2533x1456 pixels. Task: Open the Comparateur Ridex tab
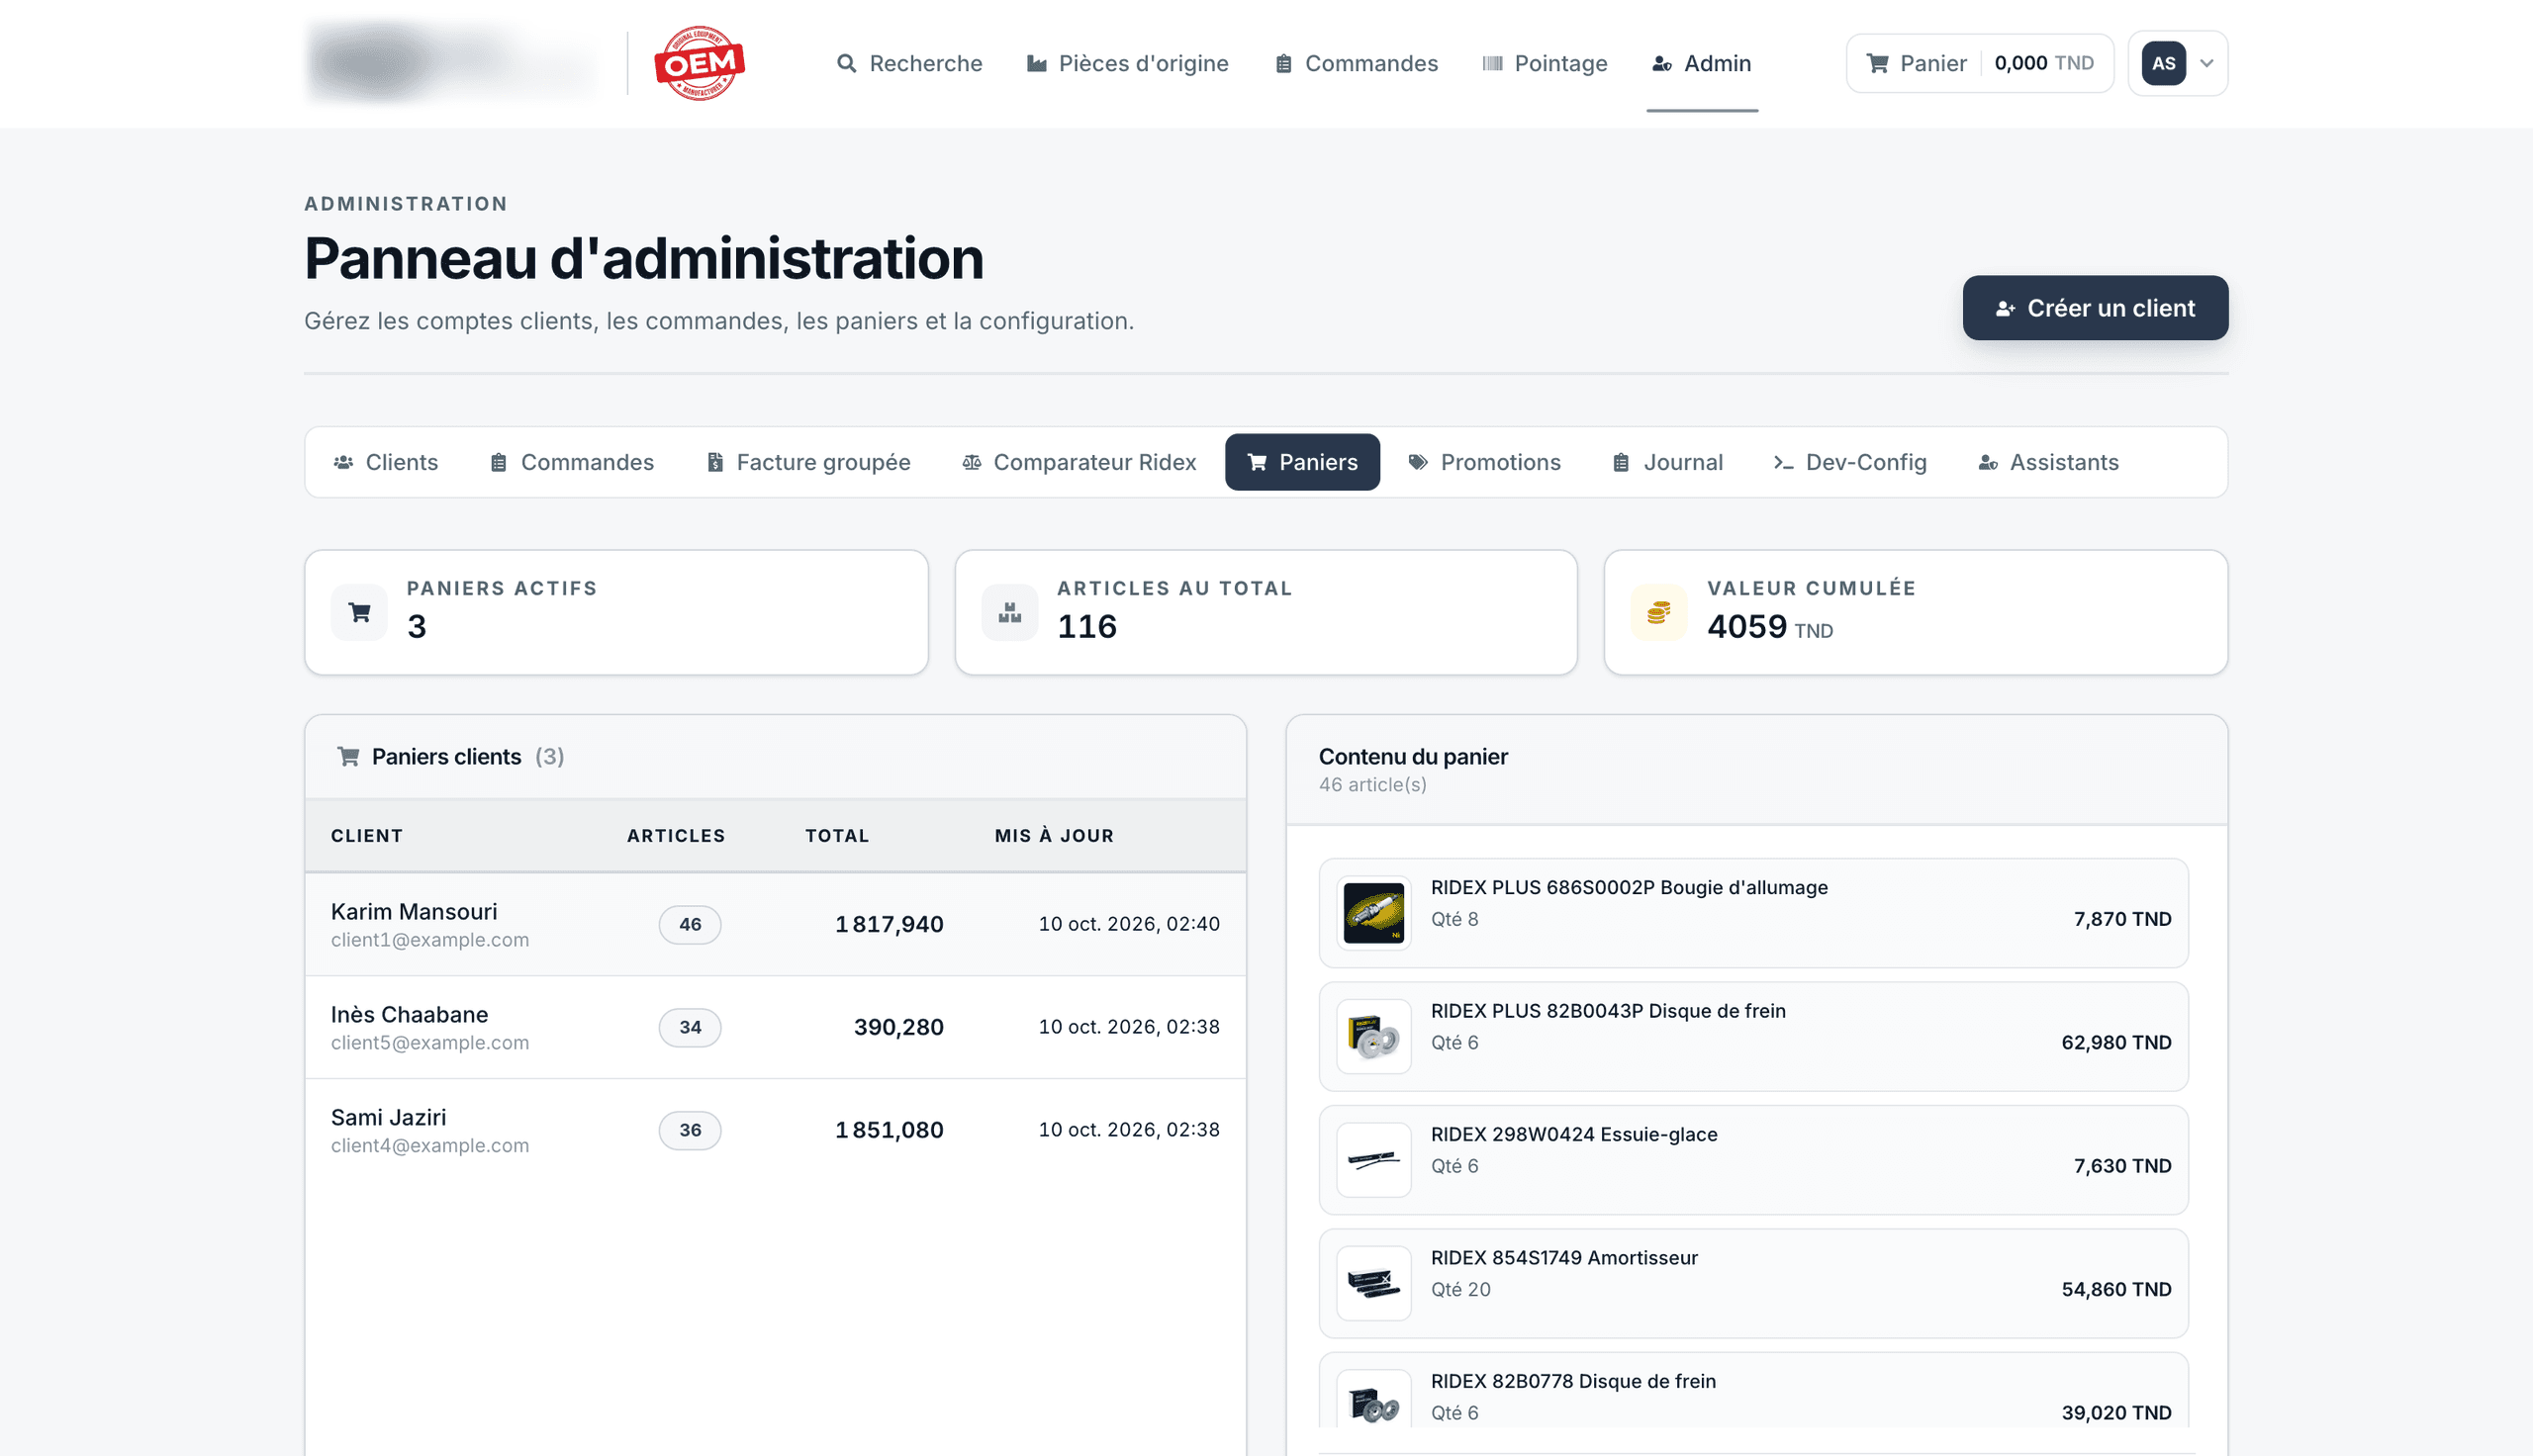[x=1079, y=462]
